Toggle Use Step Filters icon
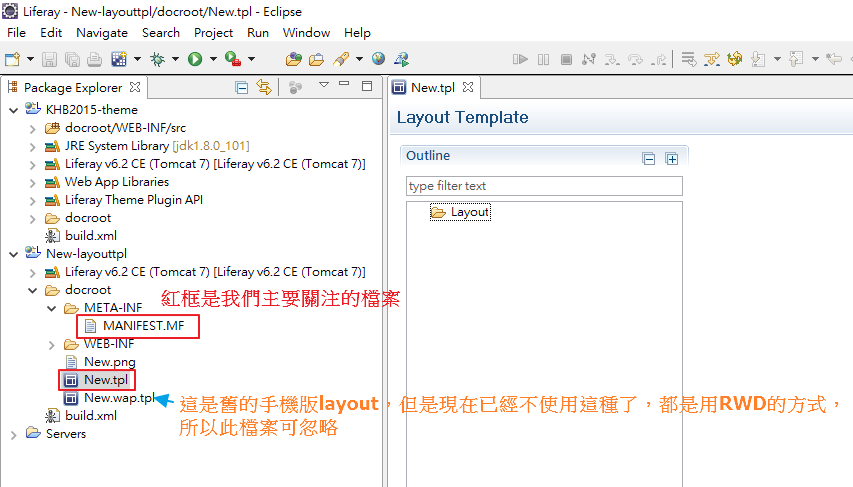This screenshot has height=487, width=853. click(712, 59)
